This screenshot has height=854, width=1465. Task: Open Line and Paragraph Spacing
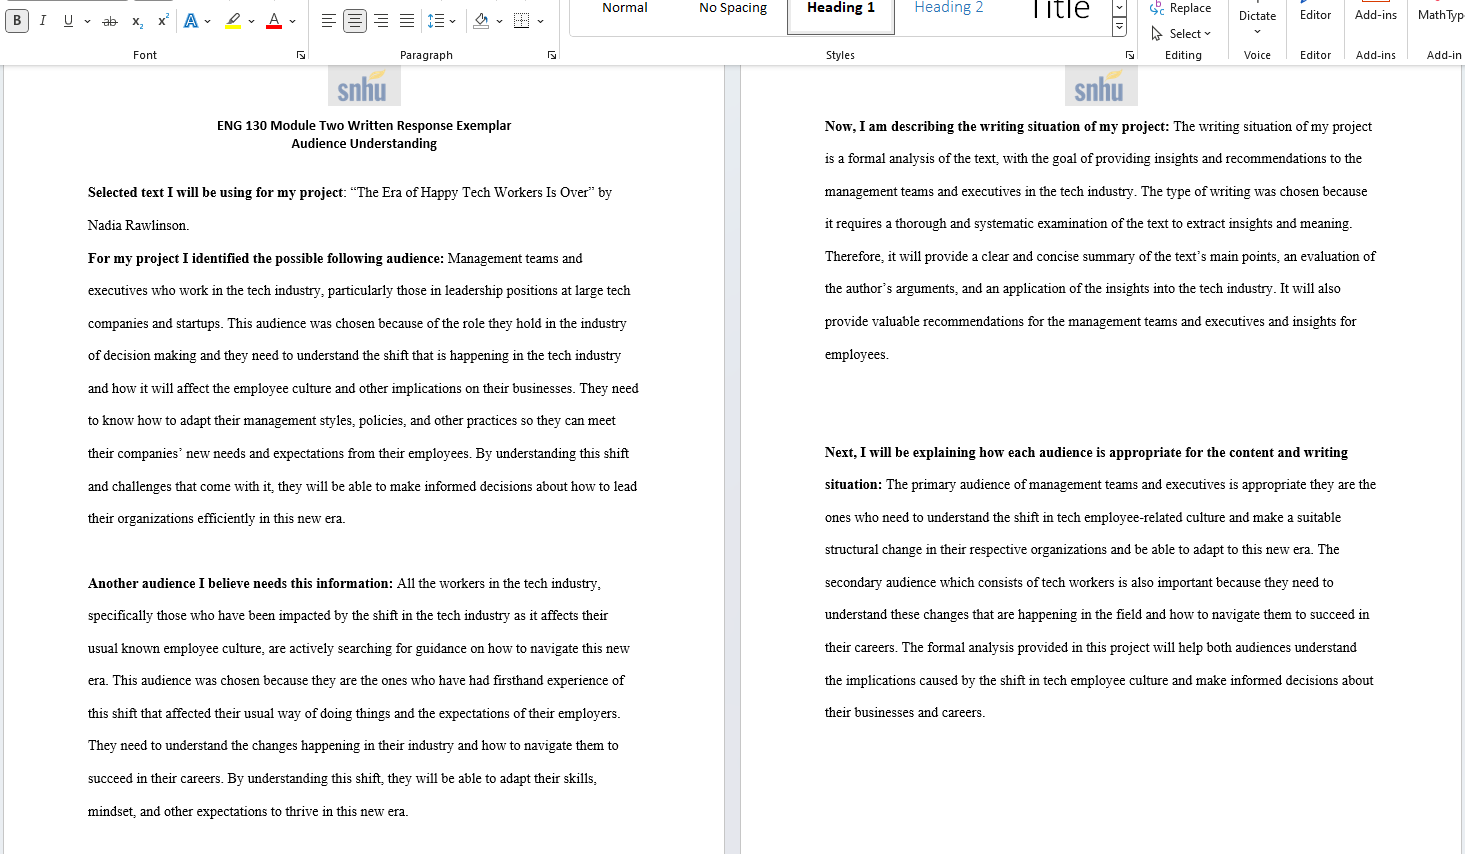[435, 21]
